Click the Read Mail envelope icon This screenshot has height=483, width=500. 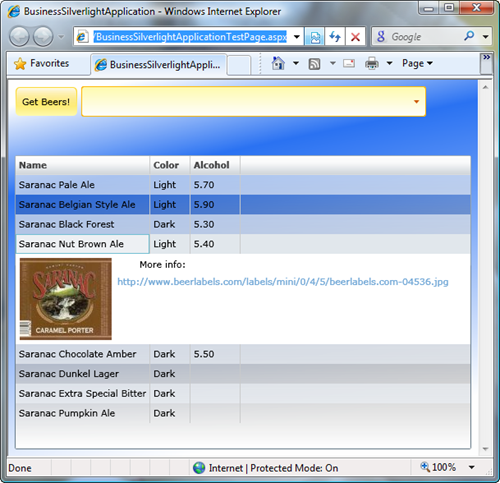click(x=349, y=63)
